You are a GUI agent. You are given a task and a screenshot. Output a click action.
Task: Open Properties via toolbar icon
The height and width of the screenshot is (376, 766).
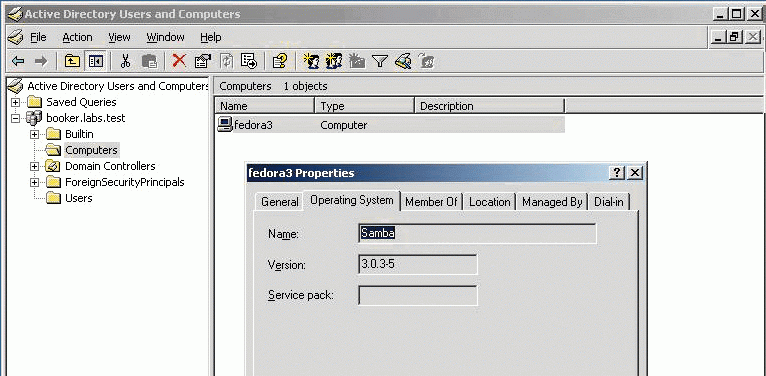(202, 61)
